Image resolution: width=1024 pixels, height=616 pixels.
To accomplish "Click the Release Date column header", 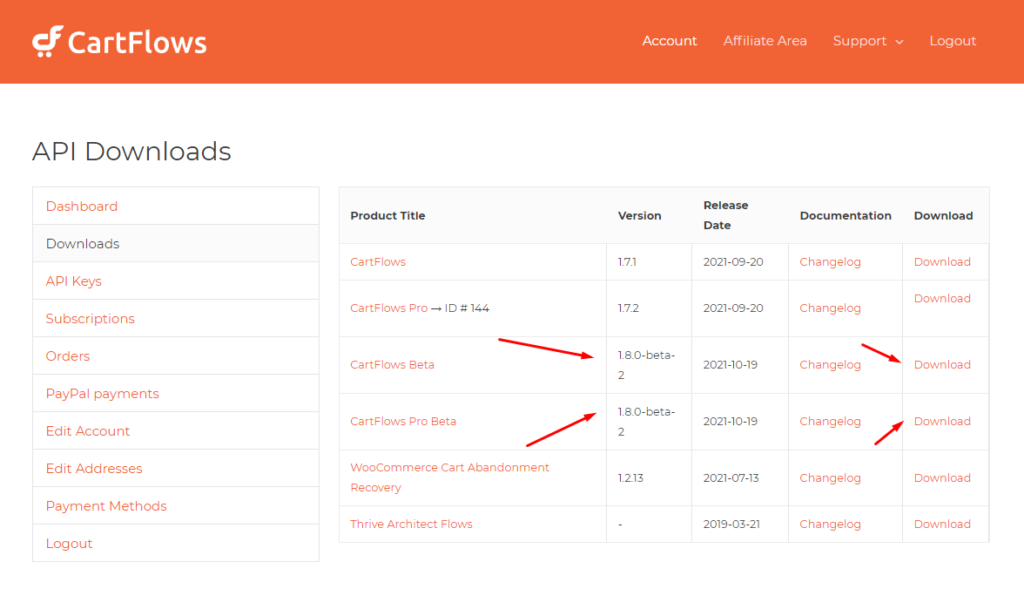I will [x=726, y=215].
